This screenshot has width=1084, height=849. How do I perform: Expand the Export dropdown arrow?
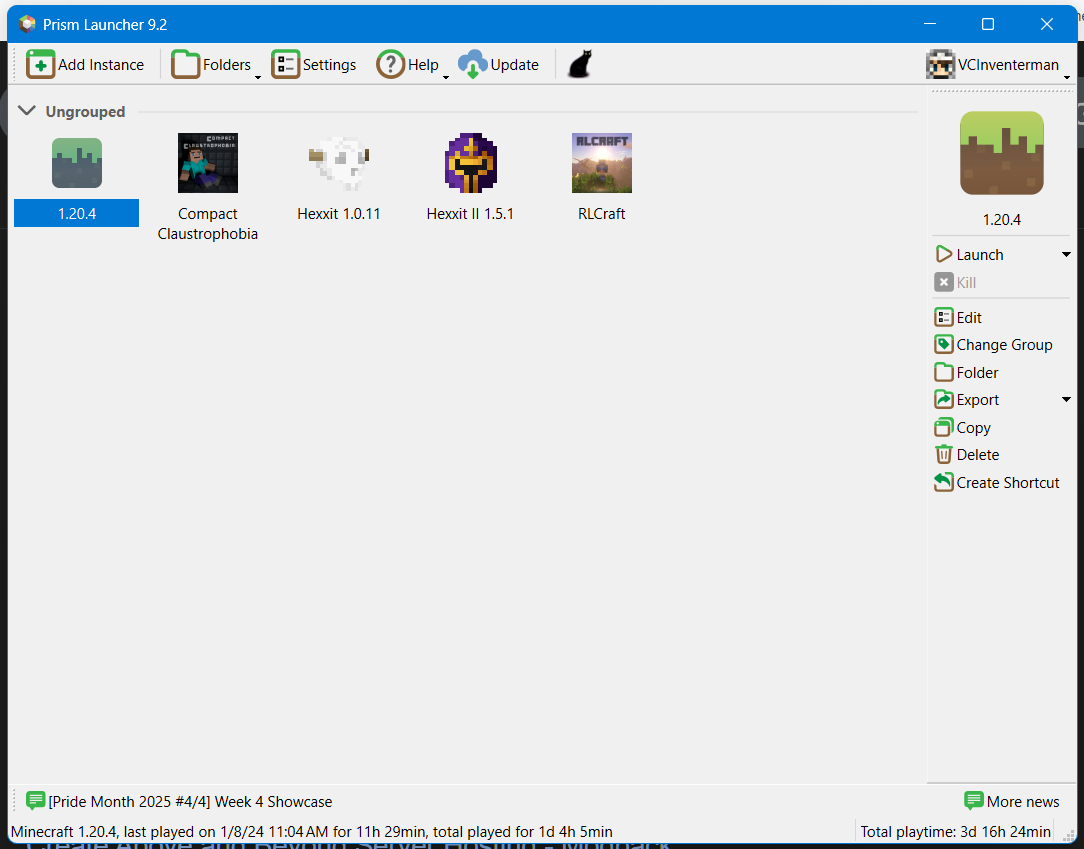tap(1066, 400)
